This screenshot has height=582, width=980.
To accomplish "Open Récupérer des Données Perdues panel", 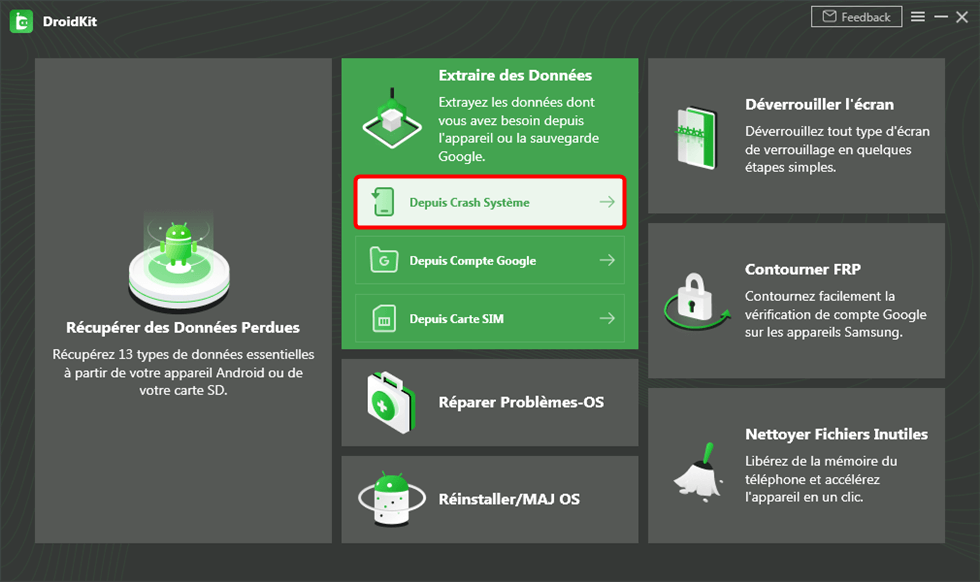I will [183, 327].
